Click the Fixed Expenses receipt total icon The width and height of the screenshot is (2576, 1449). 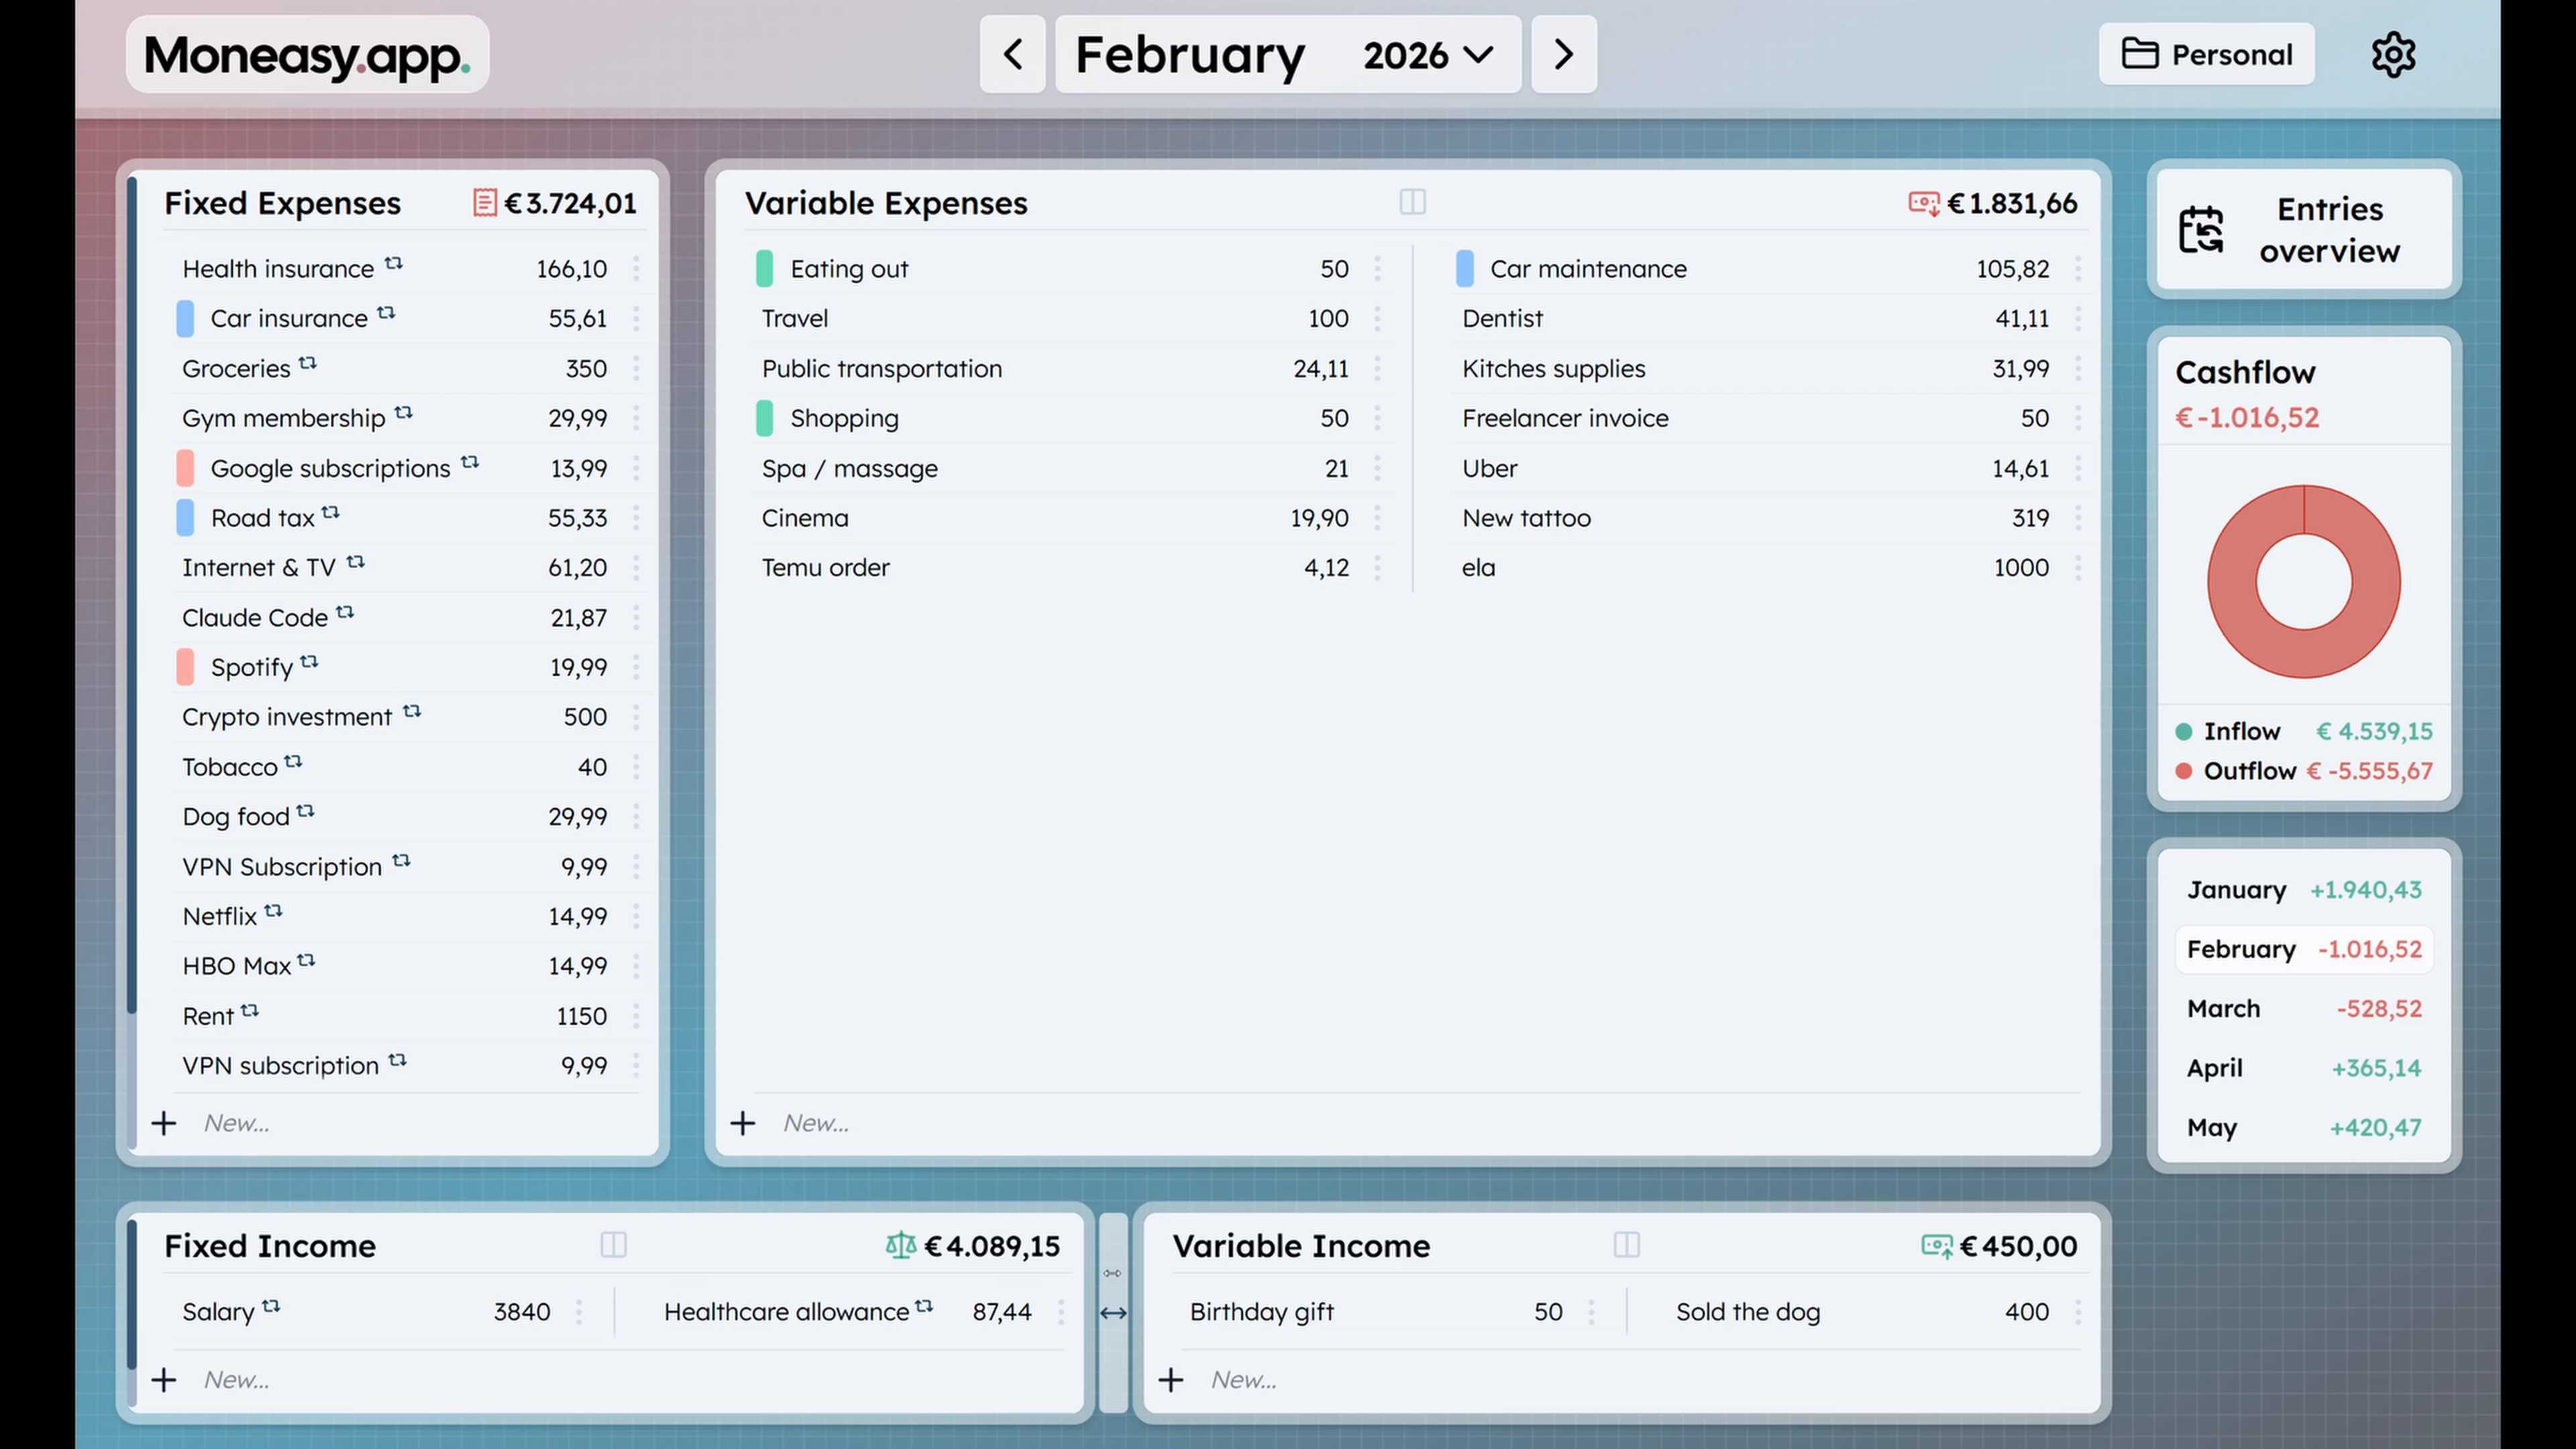tap(484, 203)
